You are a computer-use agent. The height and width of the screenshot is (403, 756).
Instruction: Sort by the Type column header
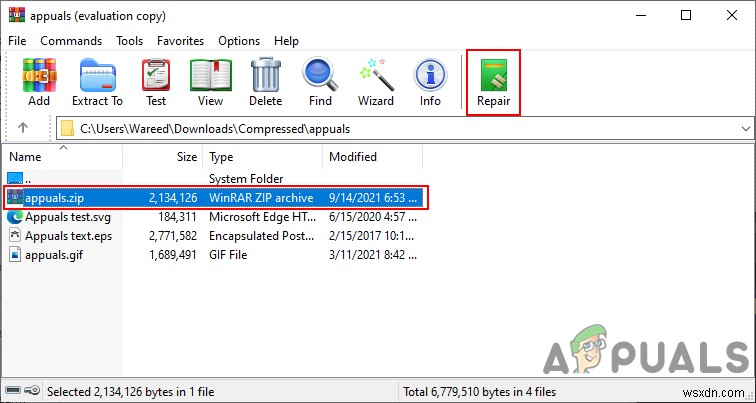click(262, 157)
